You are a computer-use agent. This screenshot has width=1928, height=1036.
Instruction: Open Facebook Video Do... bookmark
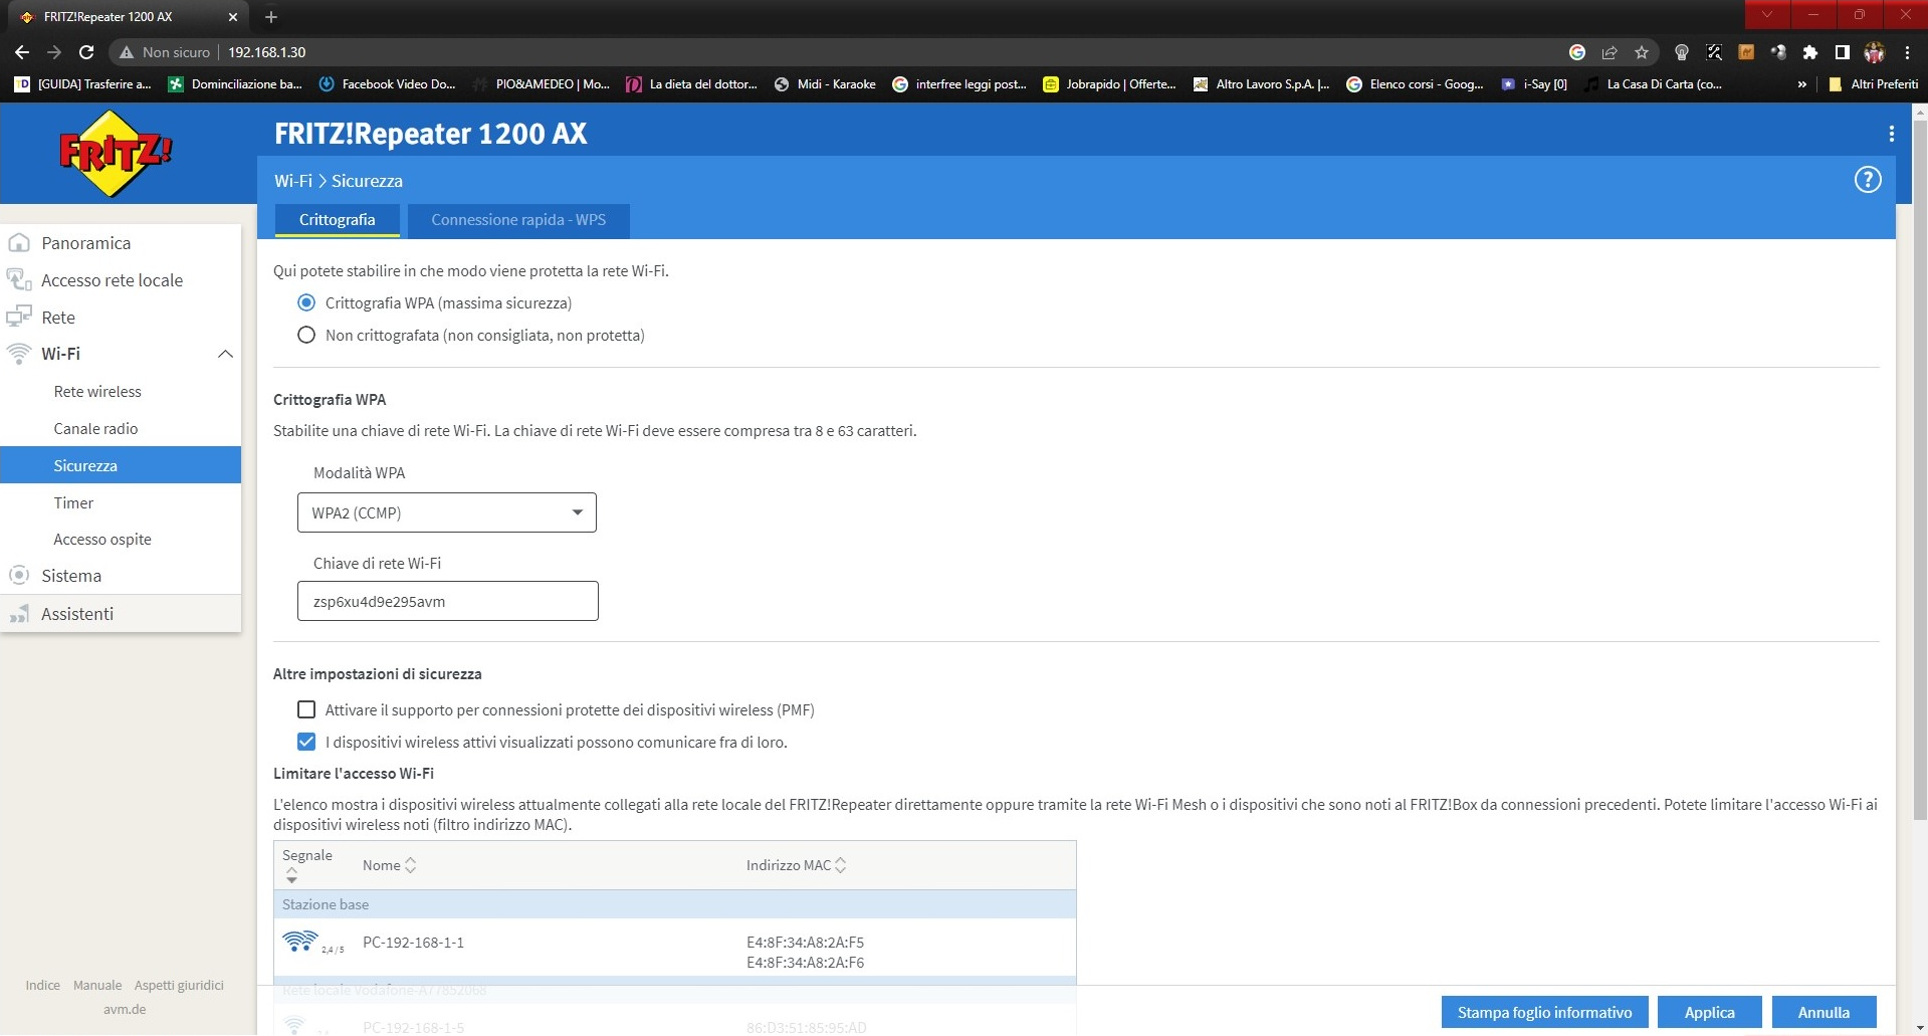(387, 84)
